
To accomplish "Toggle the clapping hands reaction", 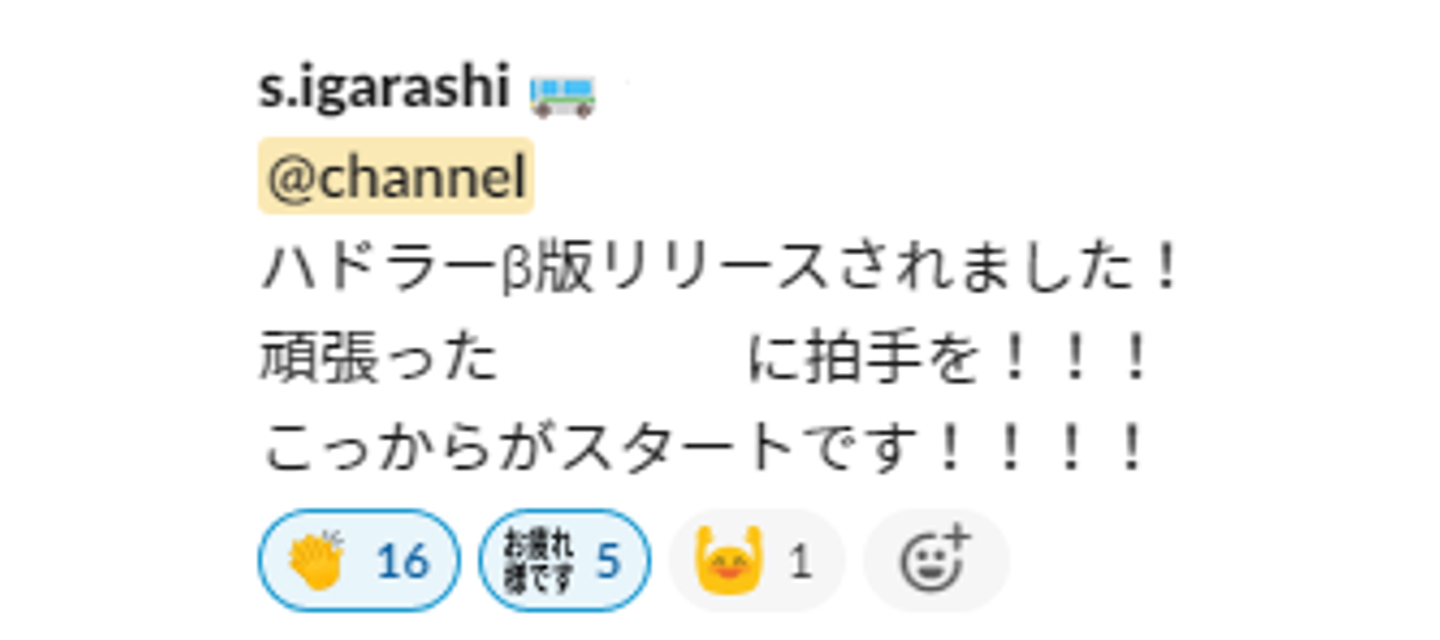I will tap(360, 560).
